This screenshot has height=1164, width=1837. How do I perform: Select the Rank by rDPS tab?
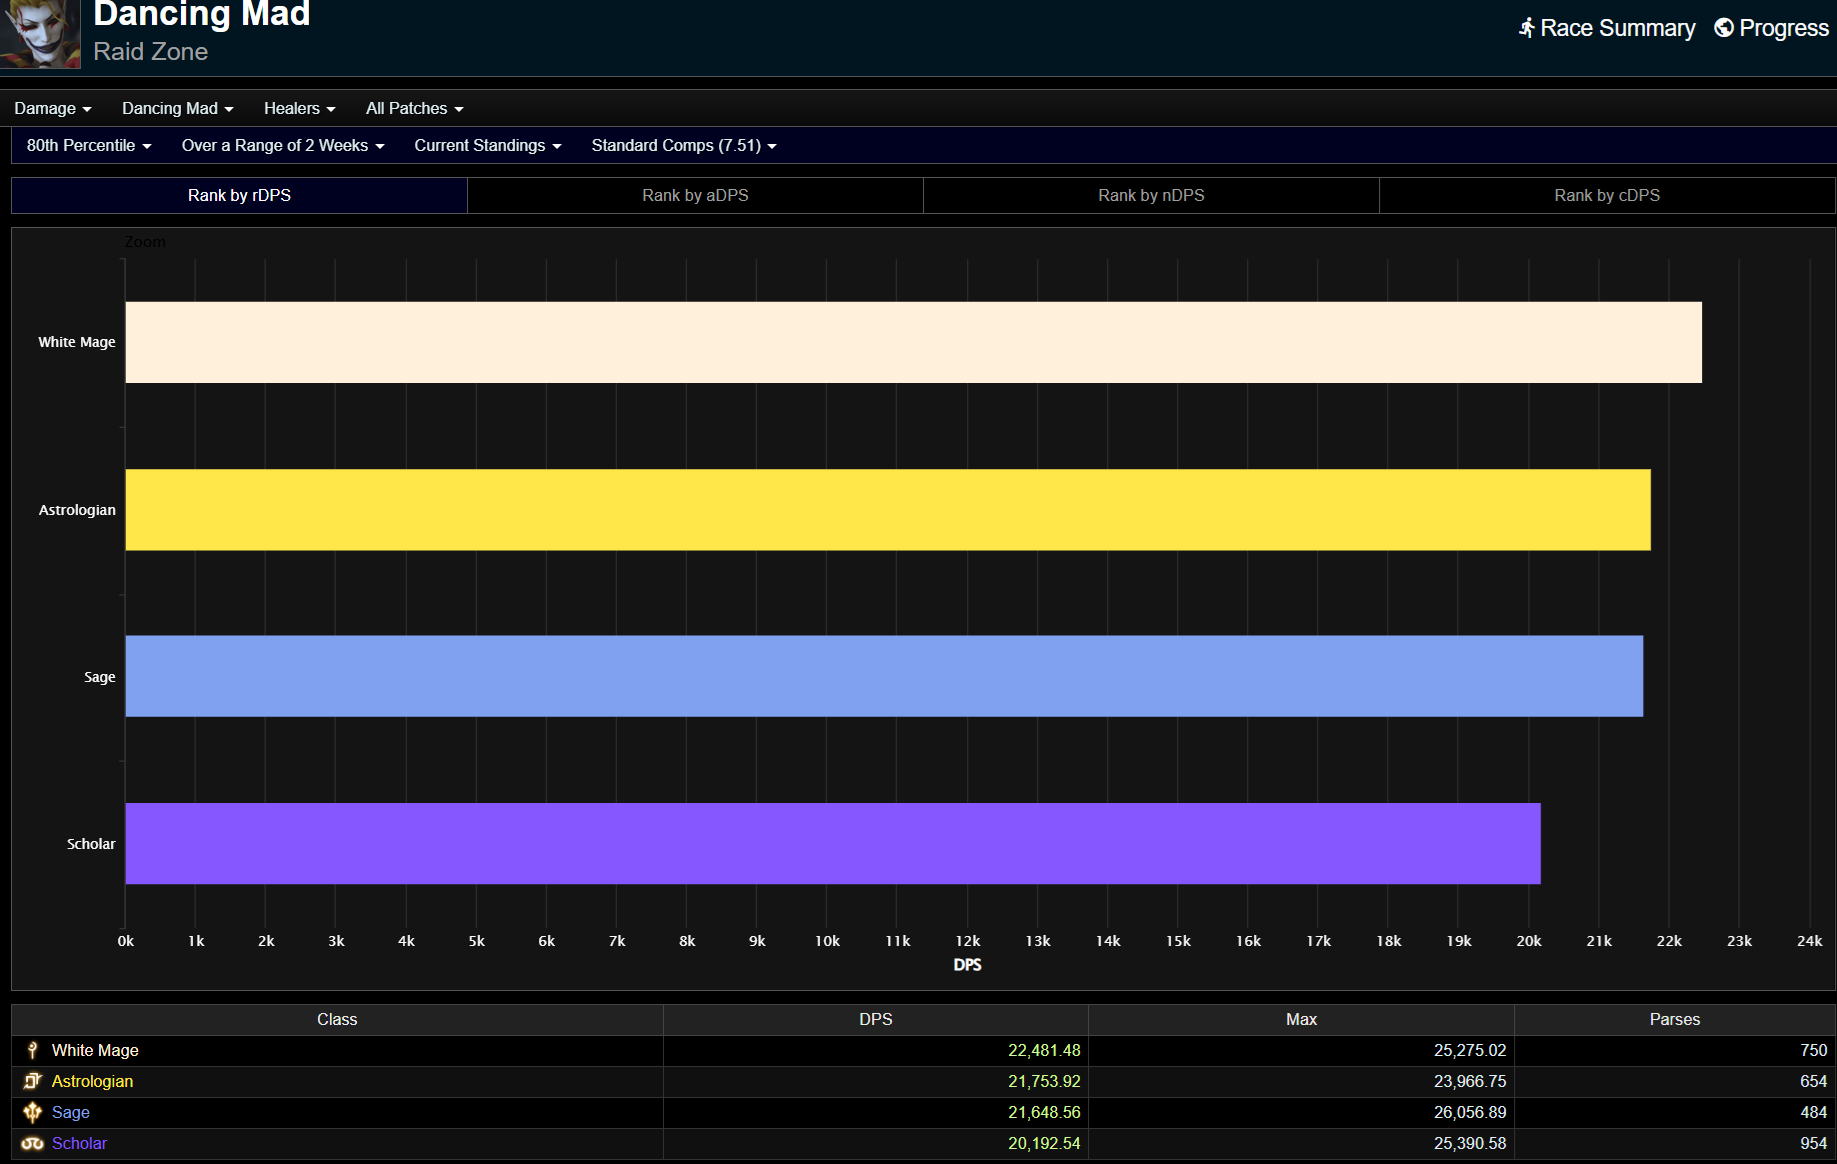239,195
